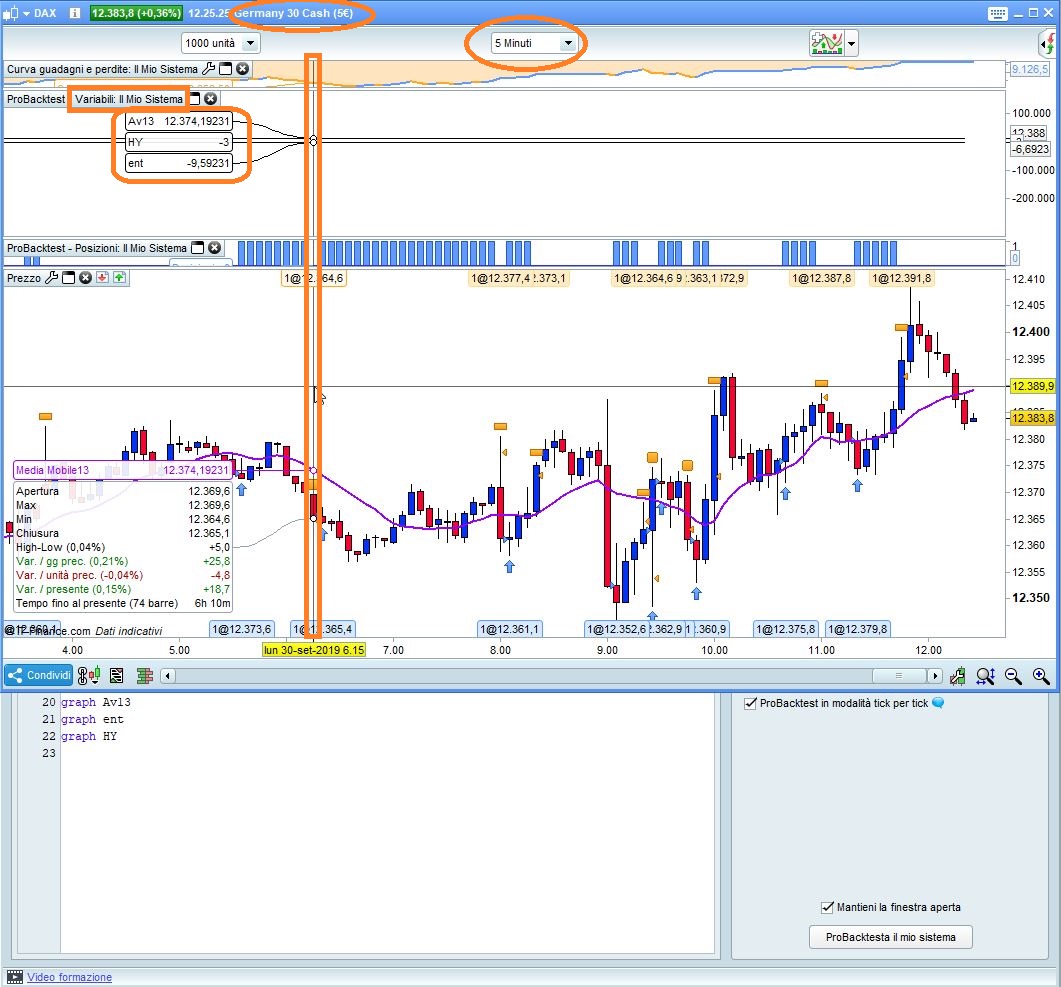This screenshot has width=1061, height=987.
Task: Click the Curva guadagni e perdite title
Action: click(102, 68)
